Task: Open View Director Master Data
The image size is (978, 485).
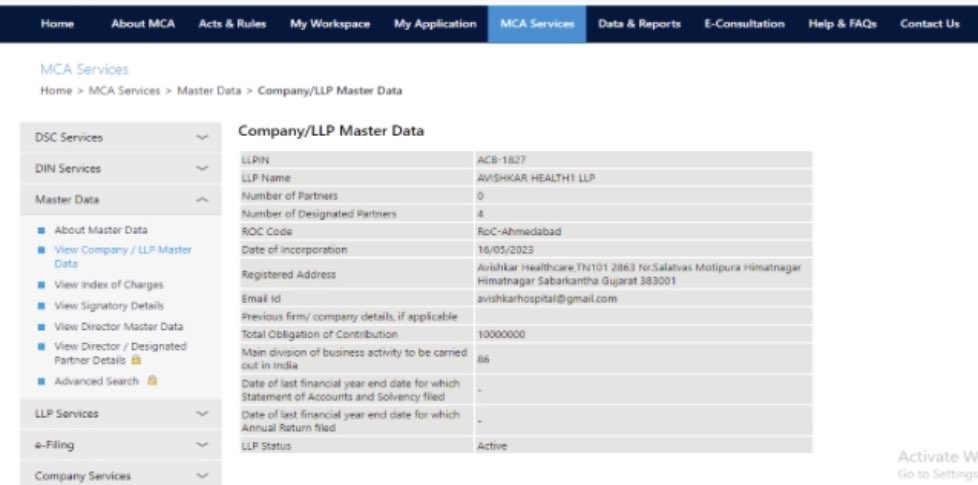Action: coord(119,326)
